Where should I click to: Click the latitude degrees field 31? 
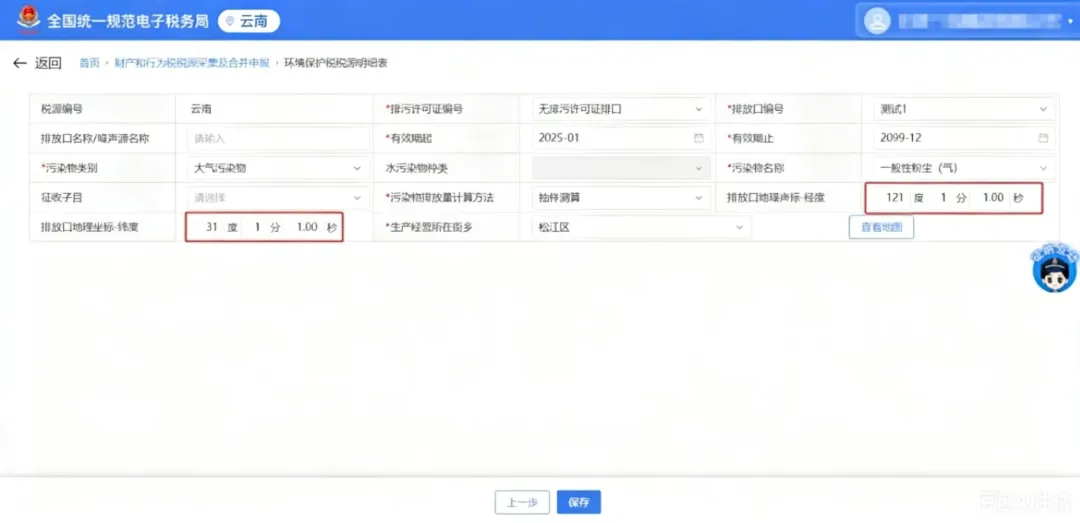[210, 227]
